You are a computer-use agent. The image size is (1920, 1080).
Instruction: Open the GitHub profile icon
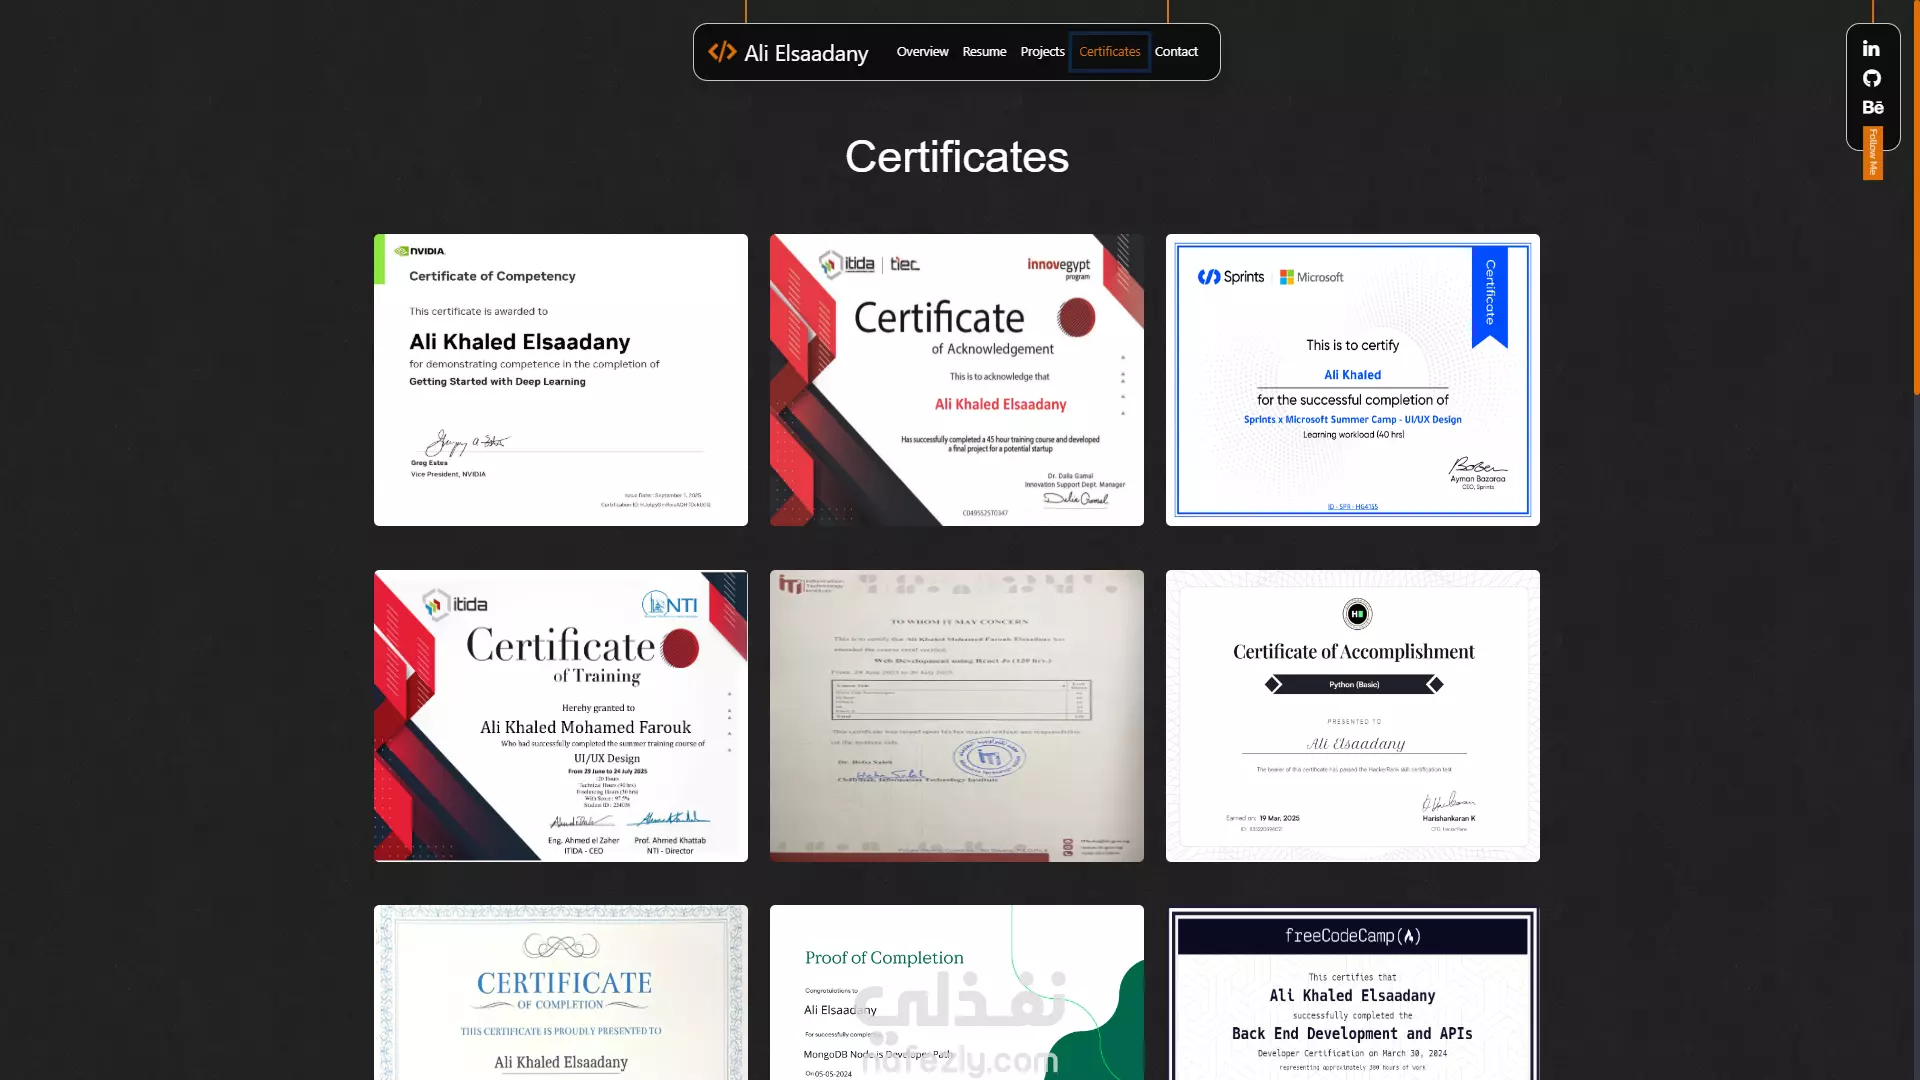click(1872, 78)
